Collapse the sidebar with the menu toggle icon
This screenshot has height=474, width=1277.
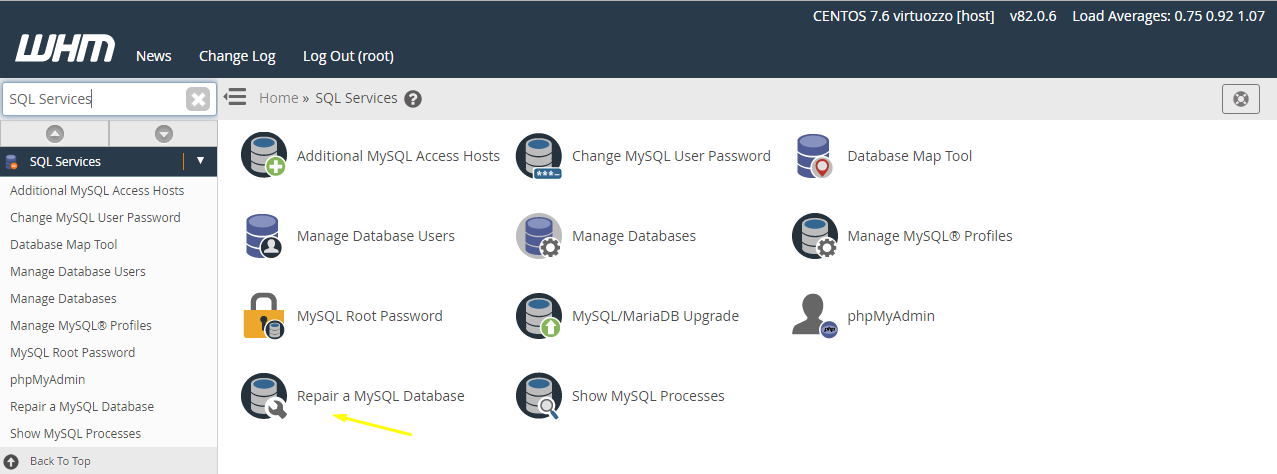[235, 97]
